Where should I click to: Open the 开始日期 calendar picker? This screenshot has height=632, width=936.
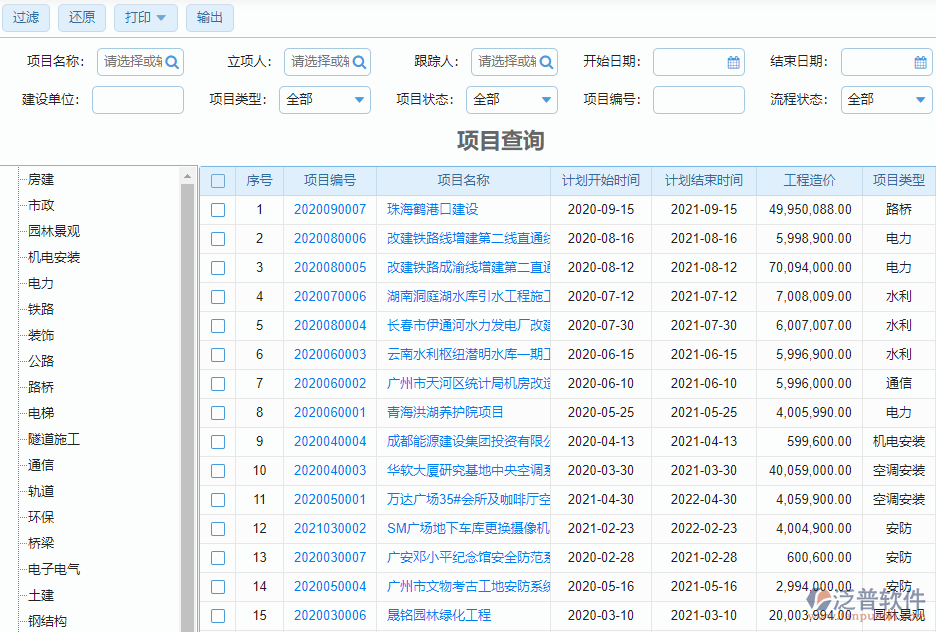click(x=734, y=61)
